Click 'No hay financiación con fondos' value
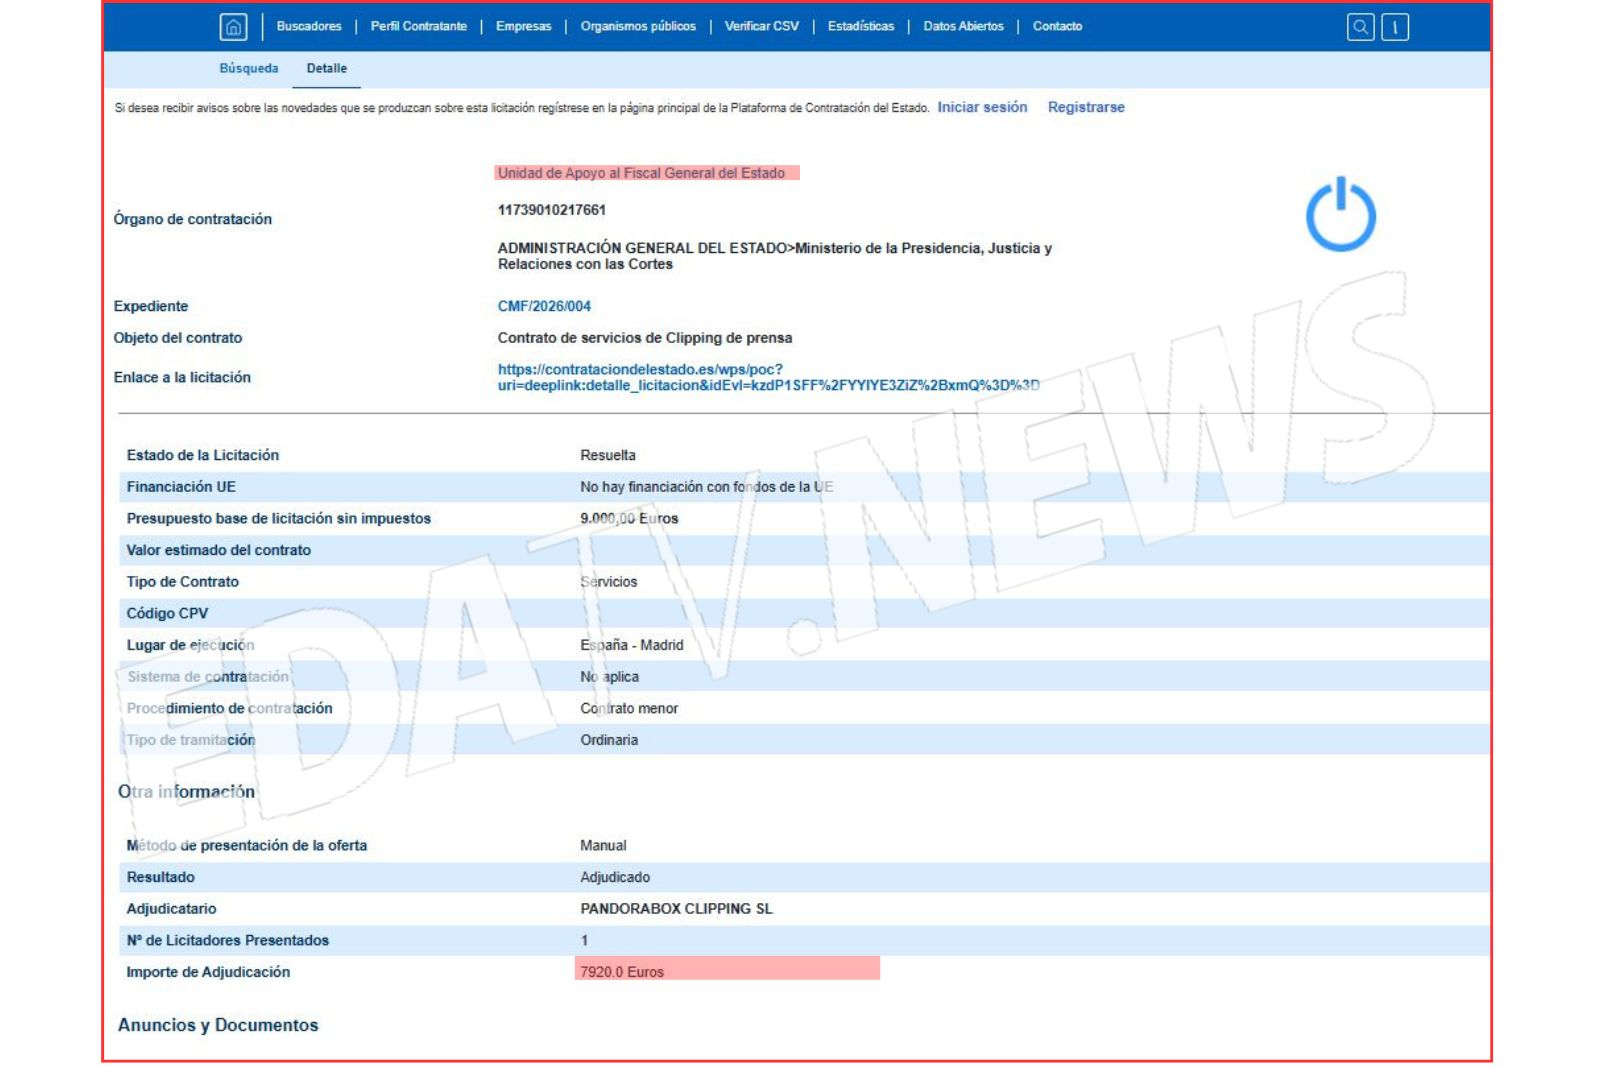This screenshot has height=1067, width=1600. click(x=707, y=487)
